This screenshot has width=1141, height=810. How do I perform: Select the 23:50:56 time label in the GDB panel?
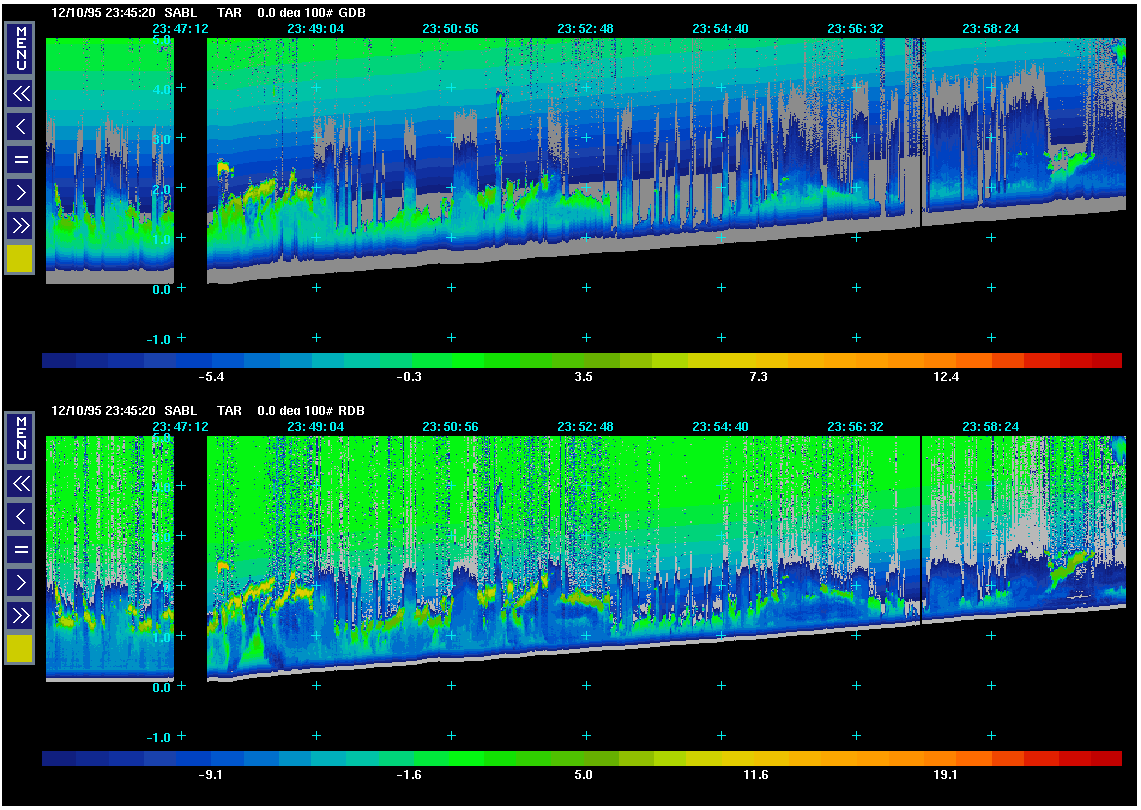(450, 29)
